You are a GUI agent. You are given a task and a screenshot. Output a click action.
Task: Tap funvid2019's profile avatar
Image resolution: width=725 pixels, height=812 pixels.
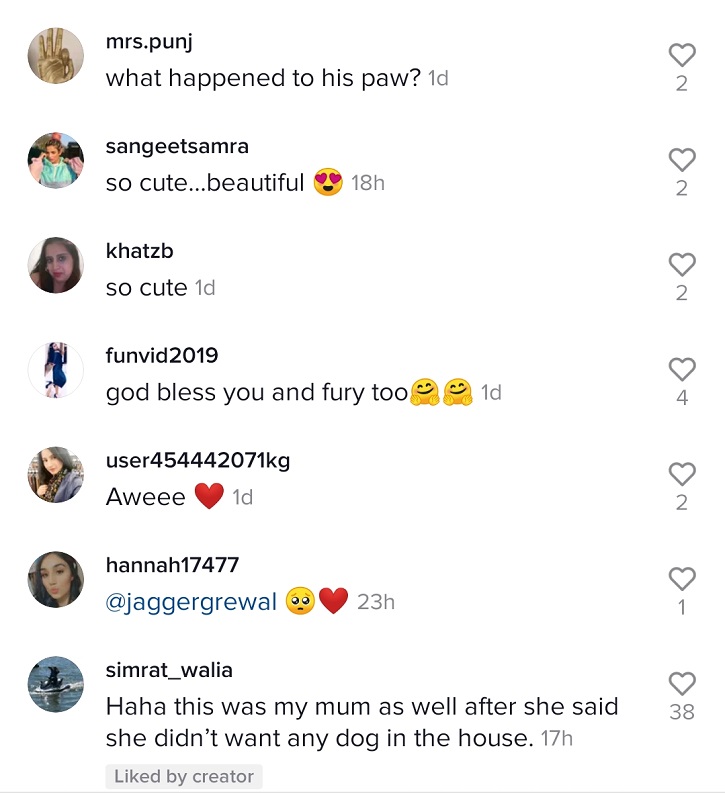56,370
